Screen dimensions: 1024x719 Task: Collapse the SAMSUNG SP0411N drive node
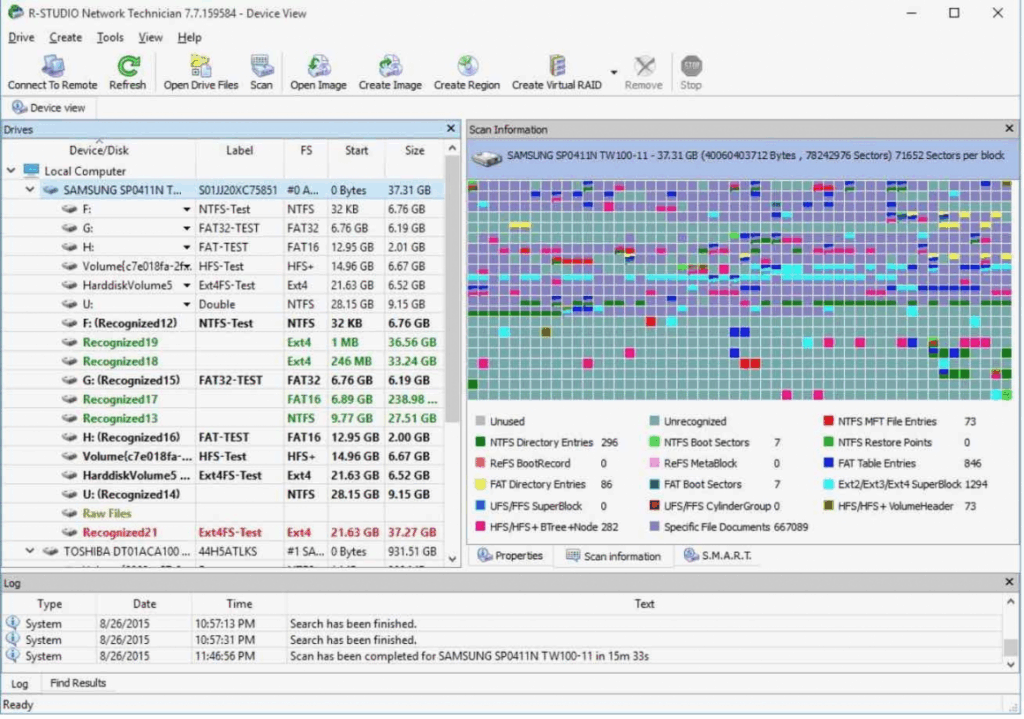tap(30, 190)
